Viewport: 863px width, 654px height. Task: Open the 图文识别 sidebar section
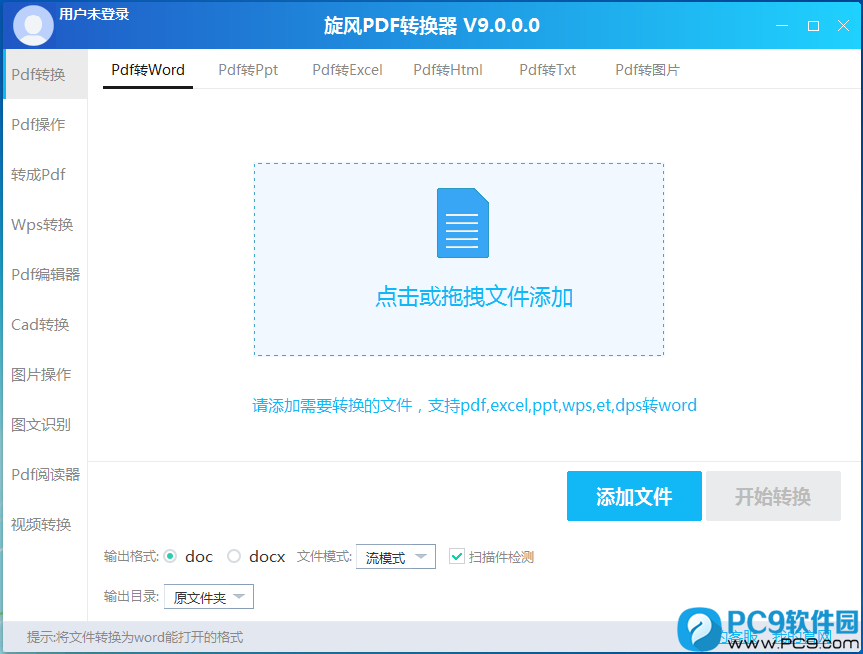pos(45,424)
